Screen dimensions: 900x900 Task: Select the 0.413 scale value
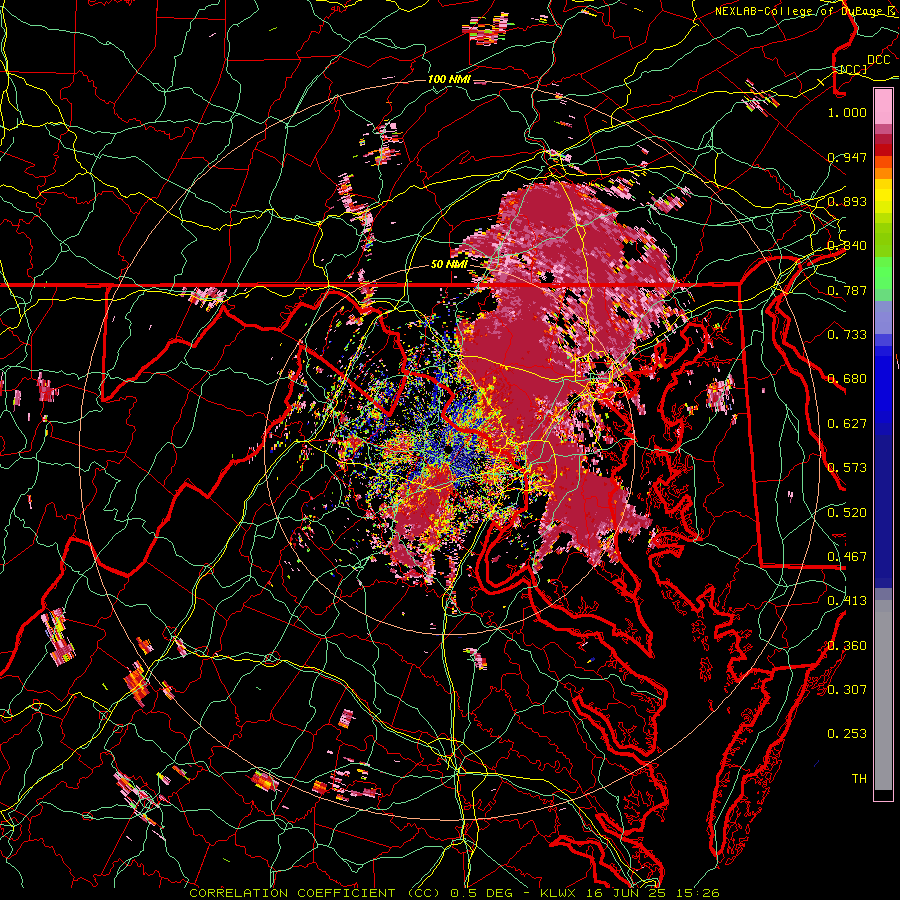(x=847, y=601)
